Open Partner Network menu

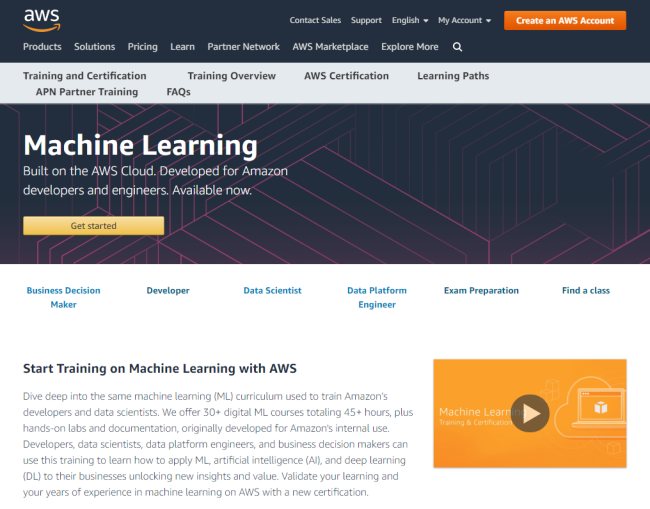(x=244, y=47)
